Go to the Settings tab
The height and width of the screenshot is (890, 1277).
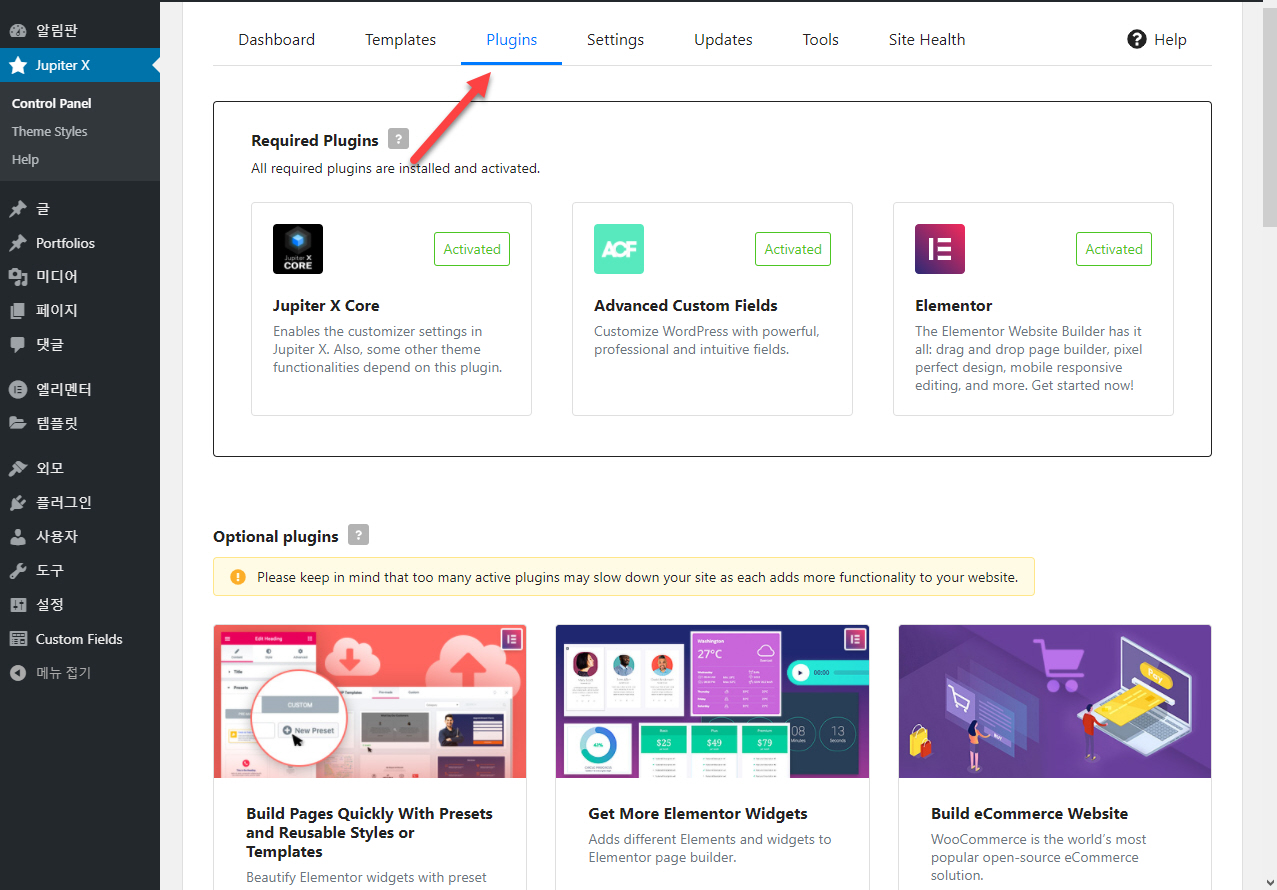615,40
